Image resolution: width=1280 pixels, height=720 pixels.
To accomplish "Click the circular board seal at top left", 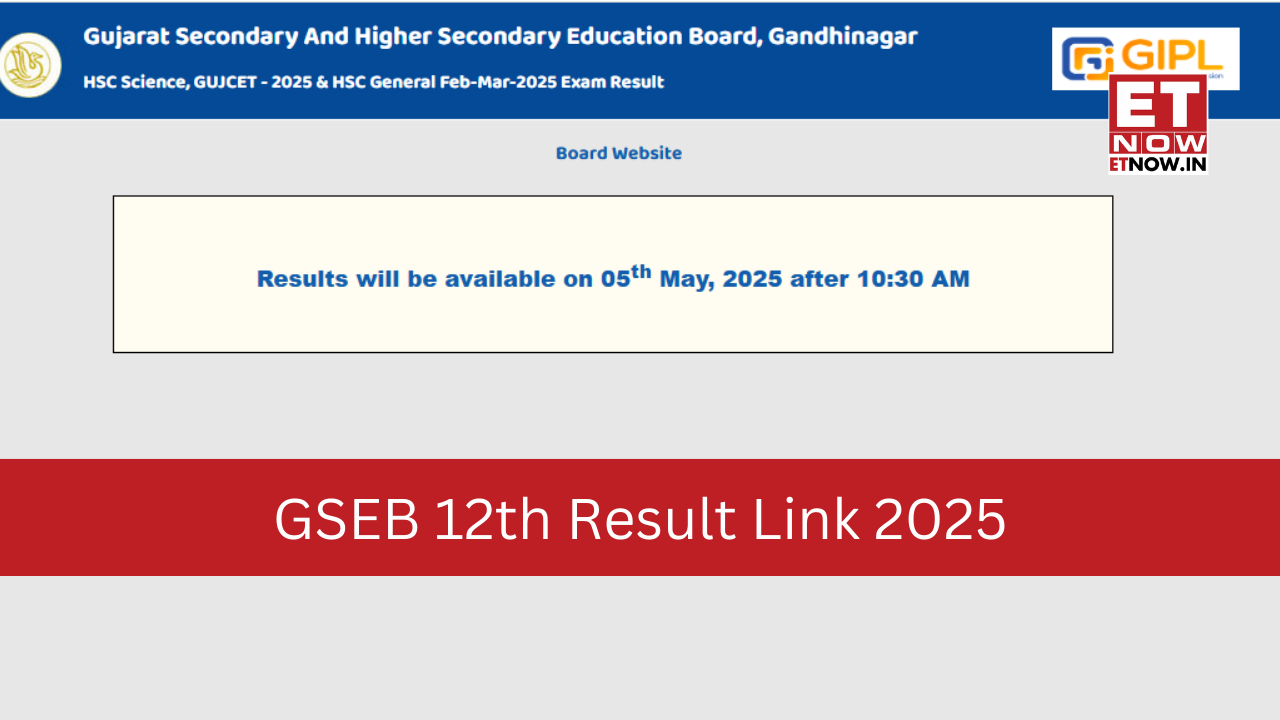I will tap(31, 61).
